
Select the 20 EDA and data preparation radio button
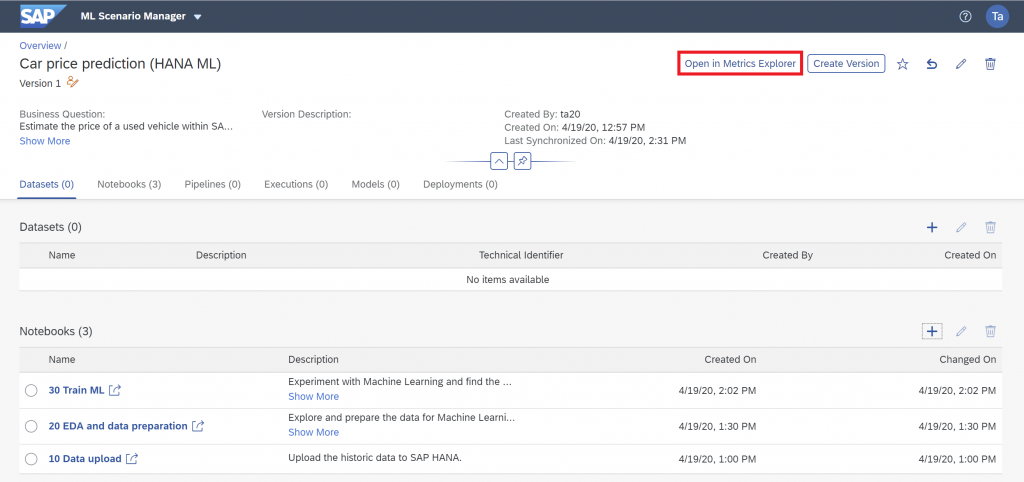(31, 426)
